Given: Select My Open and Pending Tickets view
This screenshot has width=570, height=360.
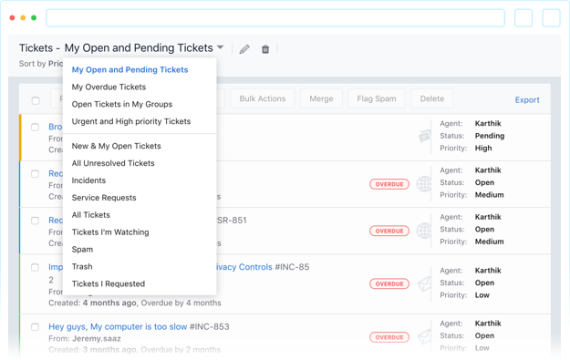Looking at the screenshot, I should (x=130, y=70).
